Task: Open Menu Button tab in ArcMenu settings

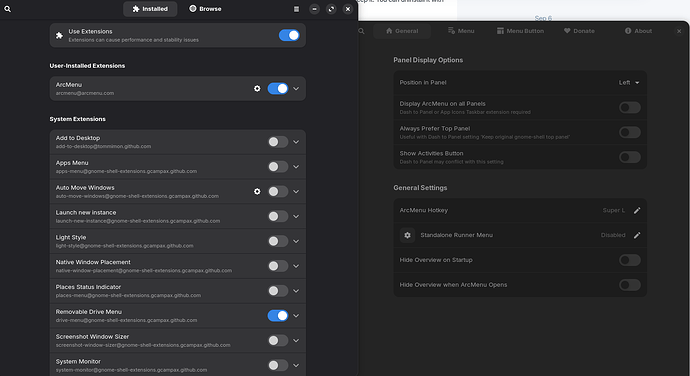Action: (520, 31)
